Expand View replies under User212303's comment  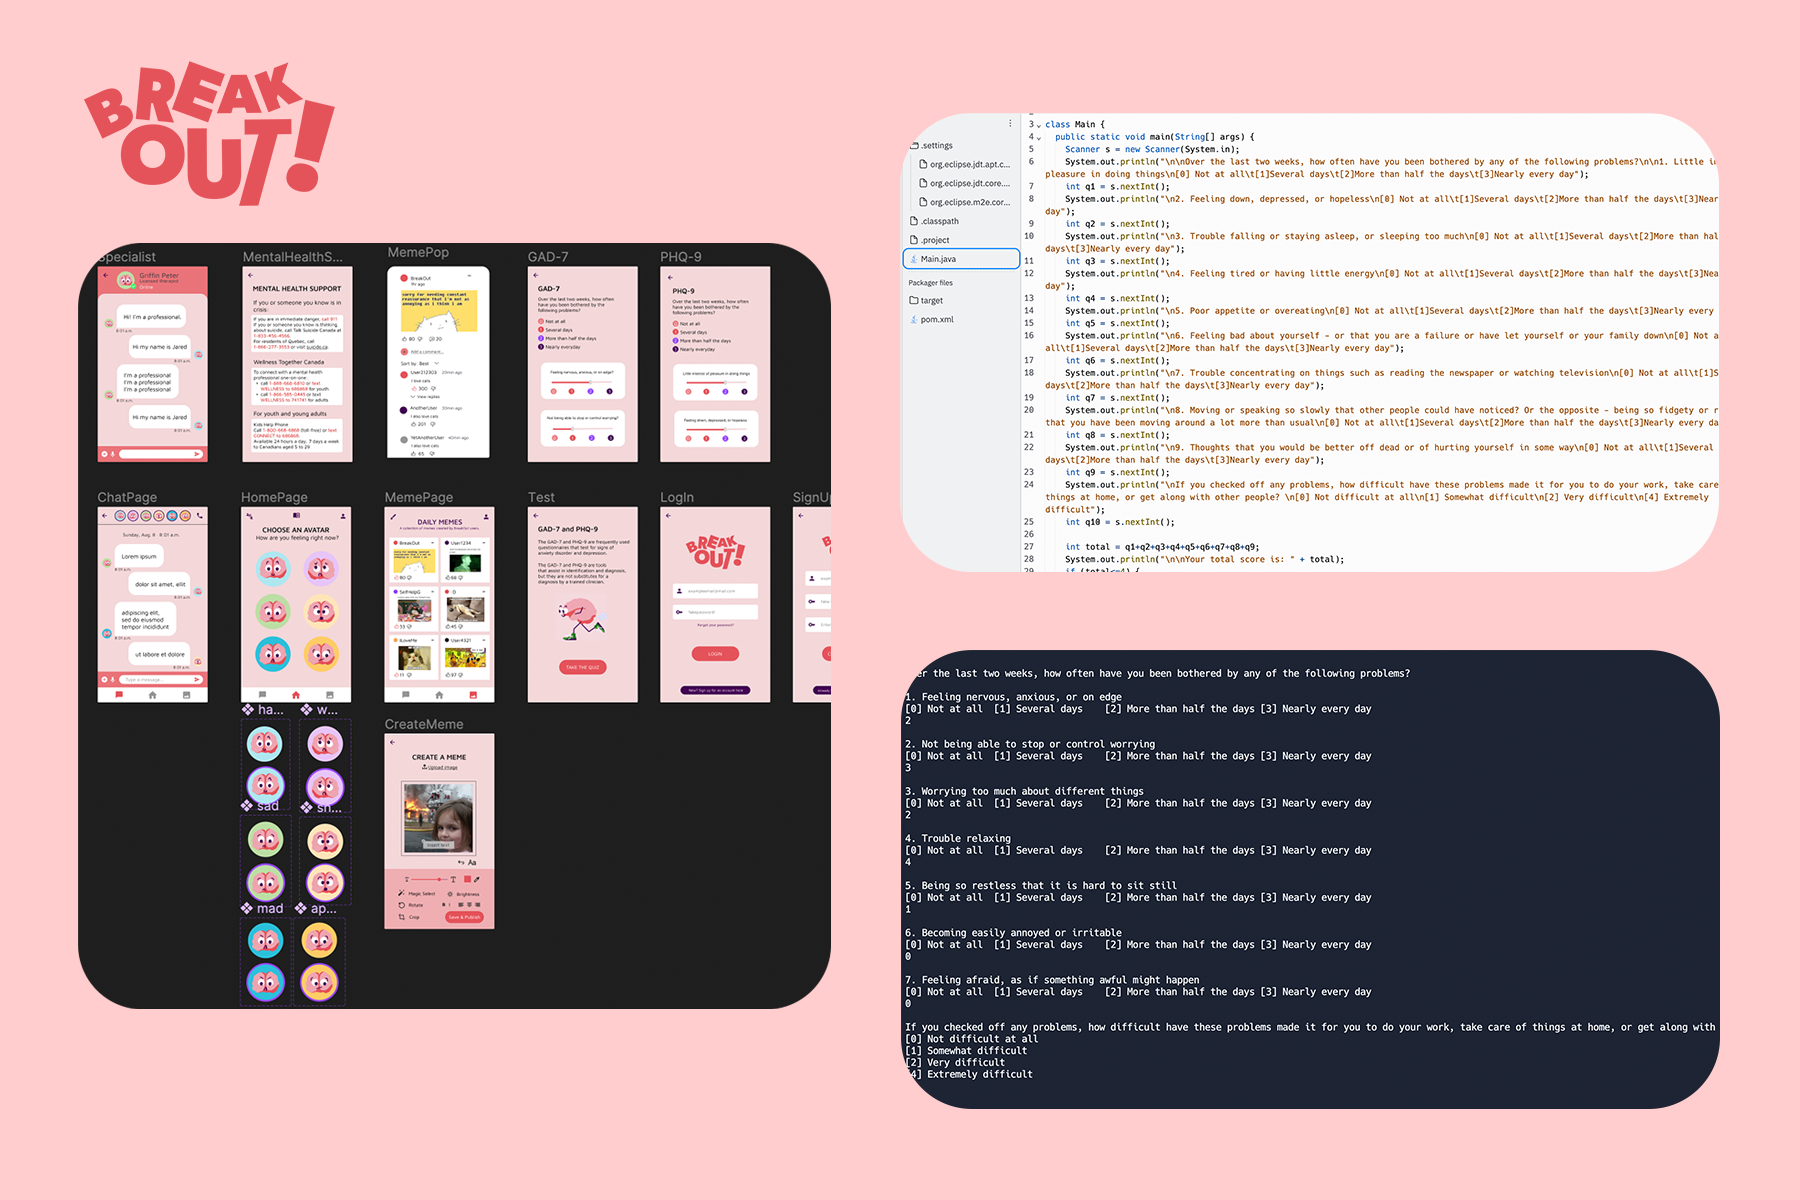coord(428,396)
